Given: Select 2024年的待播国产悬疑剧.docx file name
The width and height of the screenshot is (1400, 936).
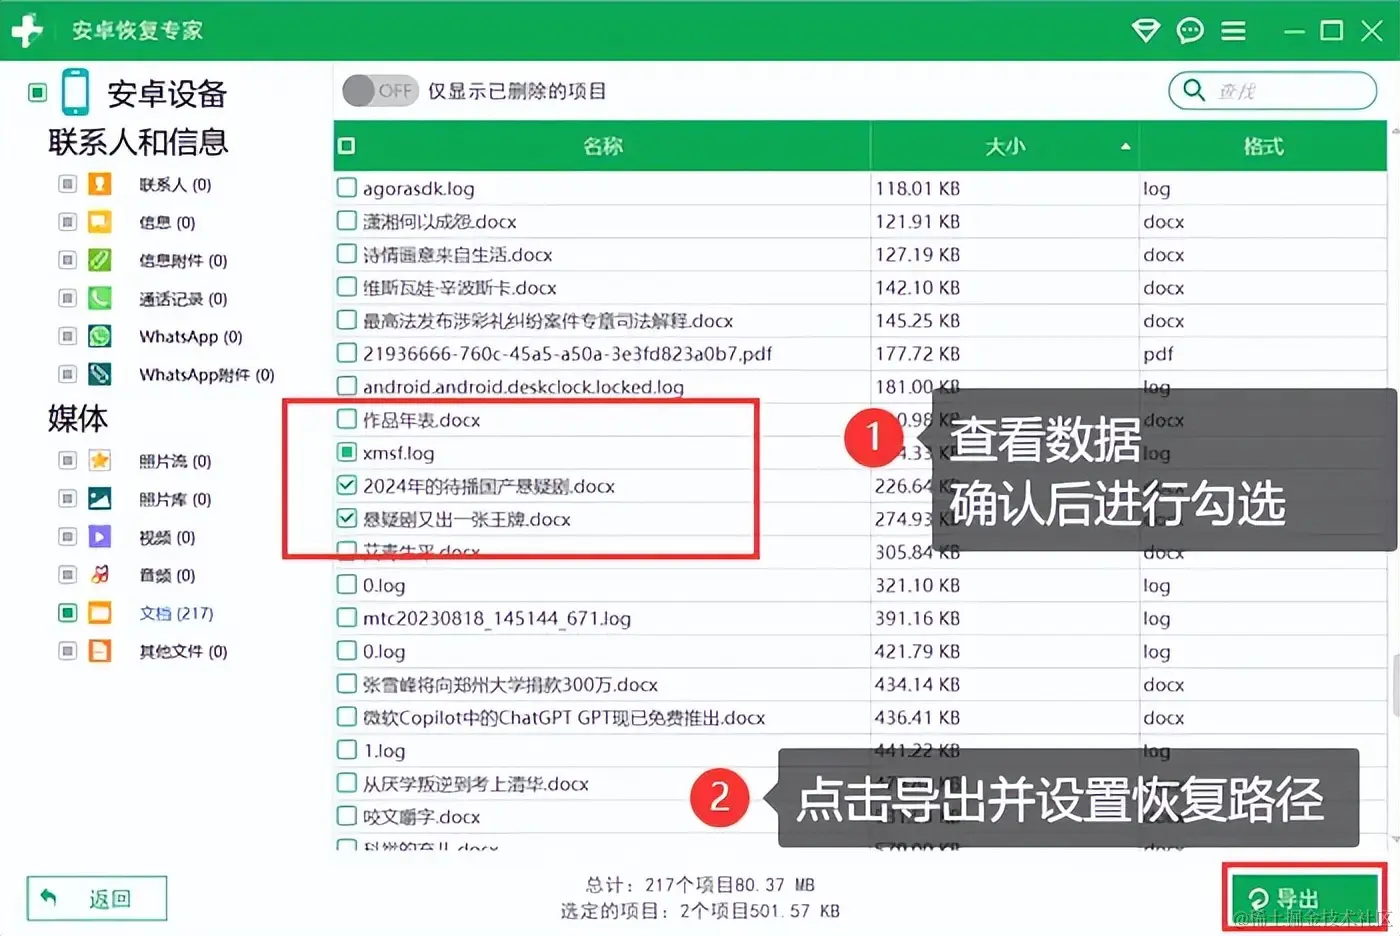Looking at the screenshot, I should tap(488, 486).
